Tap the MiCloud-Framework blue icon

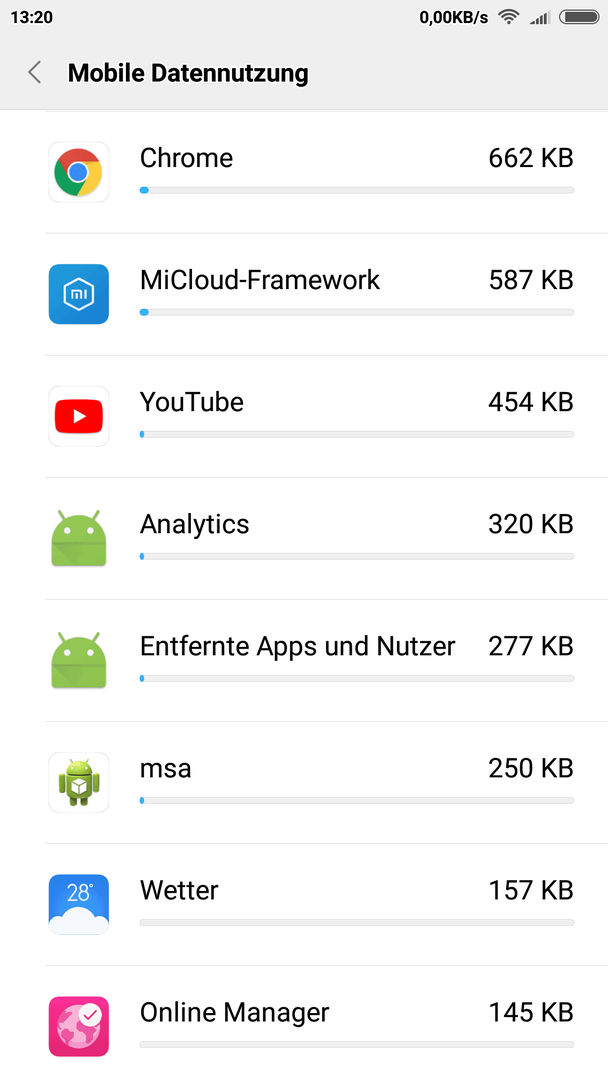click(78, 294)
